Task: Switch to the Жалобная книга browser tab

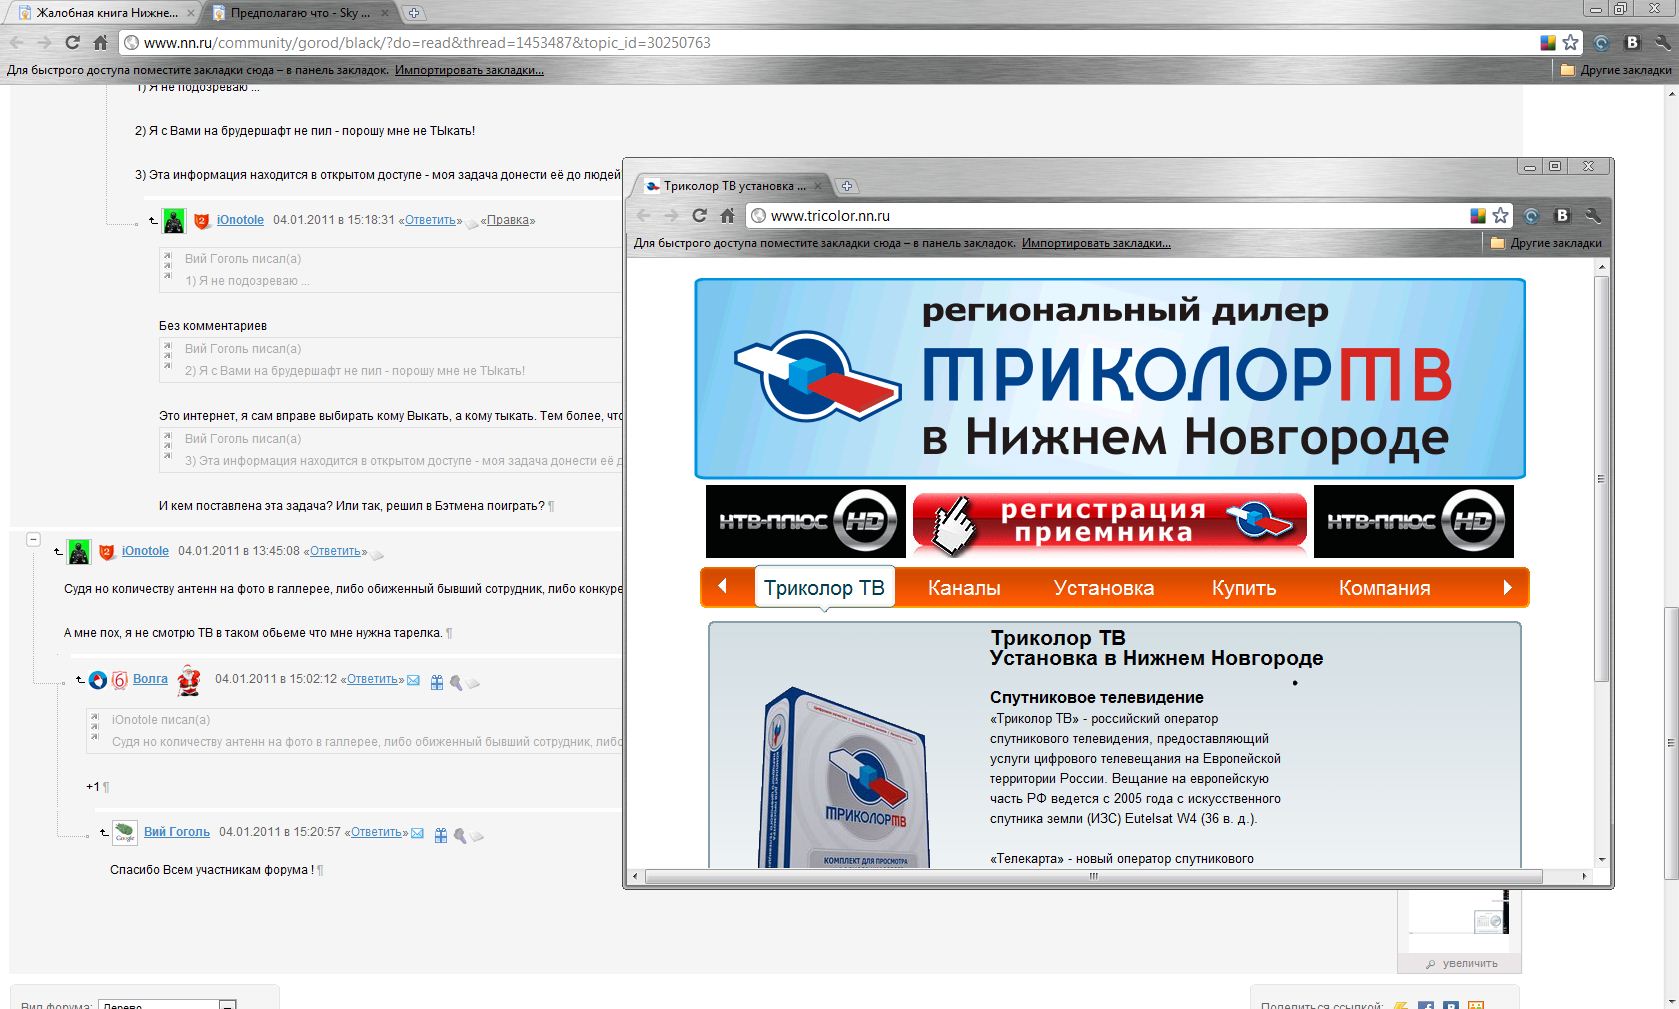Action: 105,13
